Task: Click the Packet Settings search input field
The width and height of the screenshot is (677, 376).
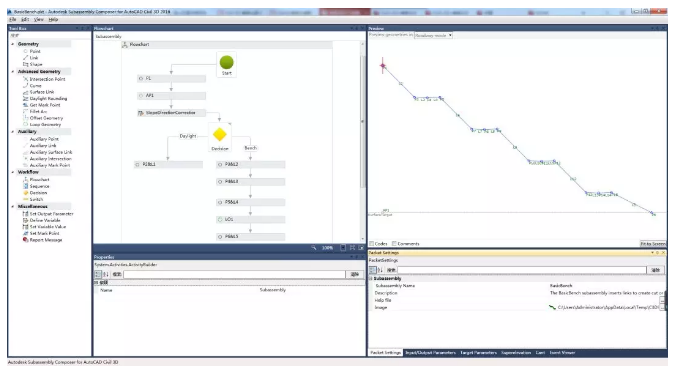Action: 522,270
